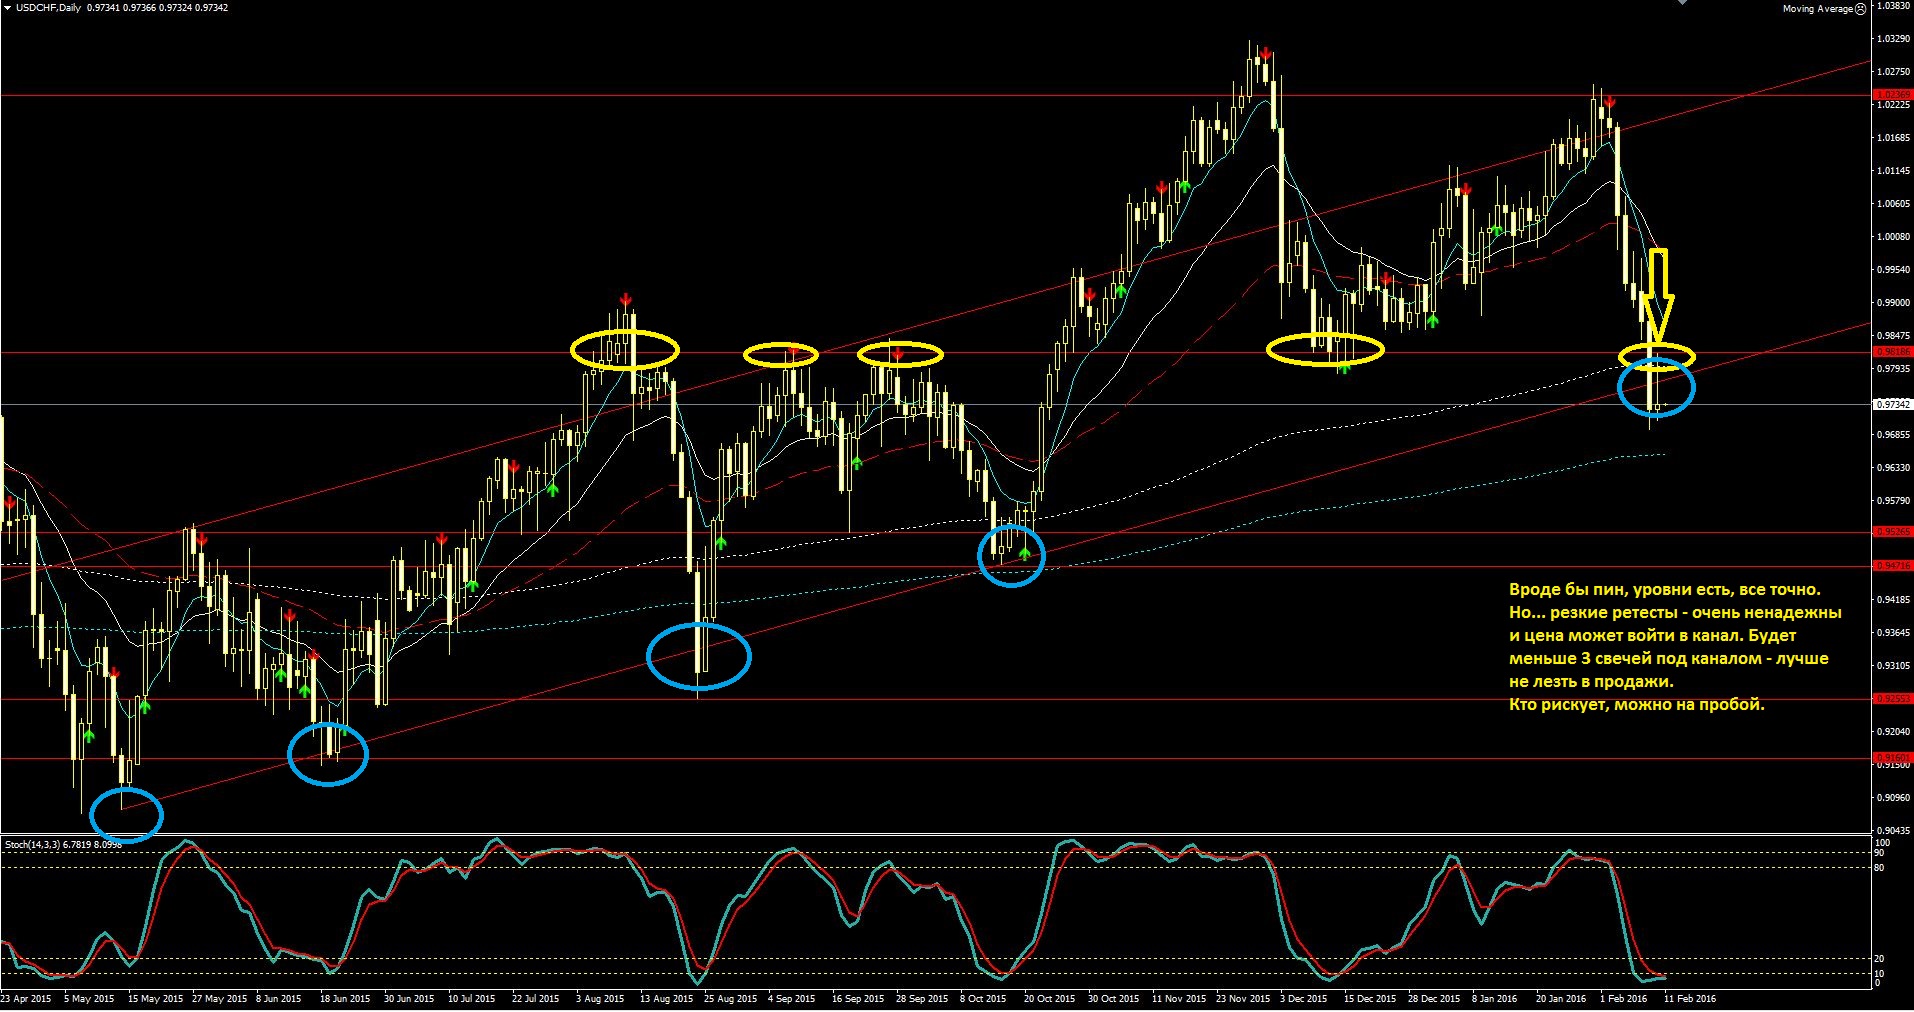Click the 15 Dec 2015 date label

1370,999
